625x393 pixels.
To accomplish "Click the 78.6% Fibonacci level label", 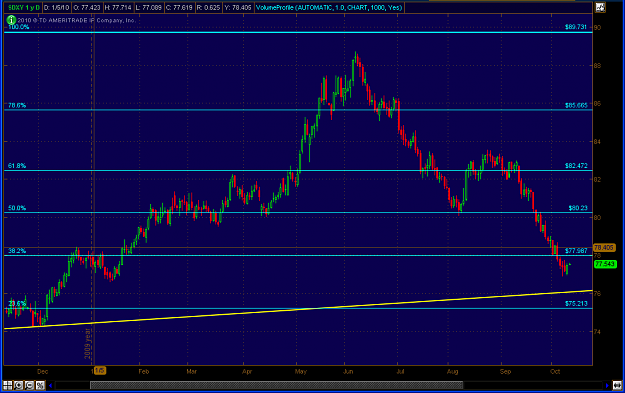I will pyautogui.click(x=17, y=105).
